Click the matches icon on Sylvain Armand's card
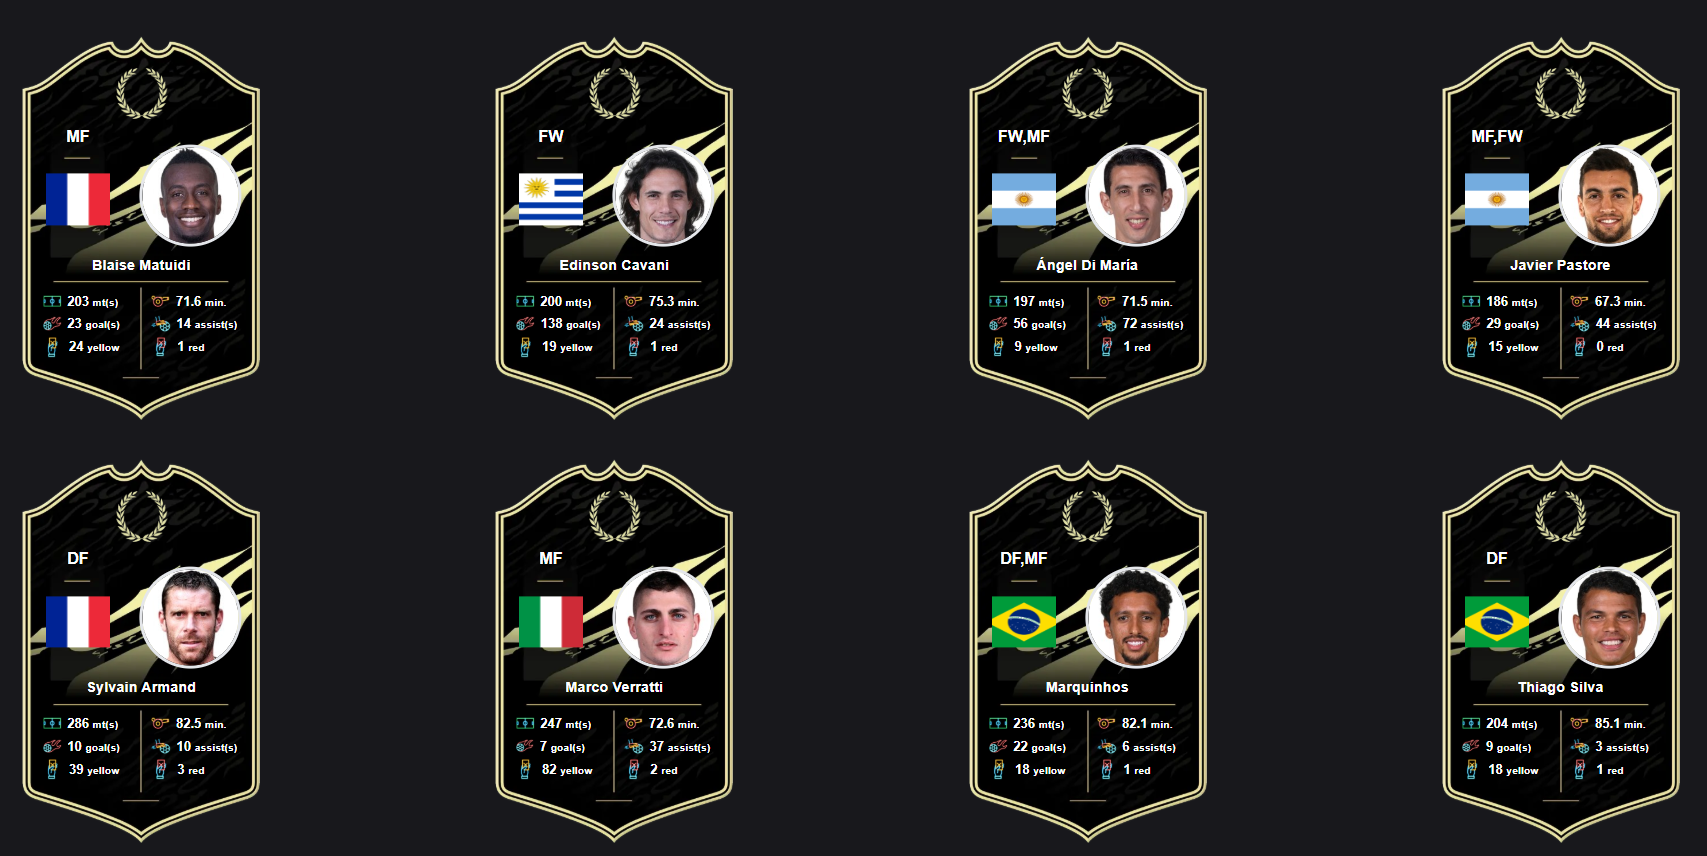The width and height of the screenshot is (1707, 856). [x=52, y=723]
